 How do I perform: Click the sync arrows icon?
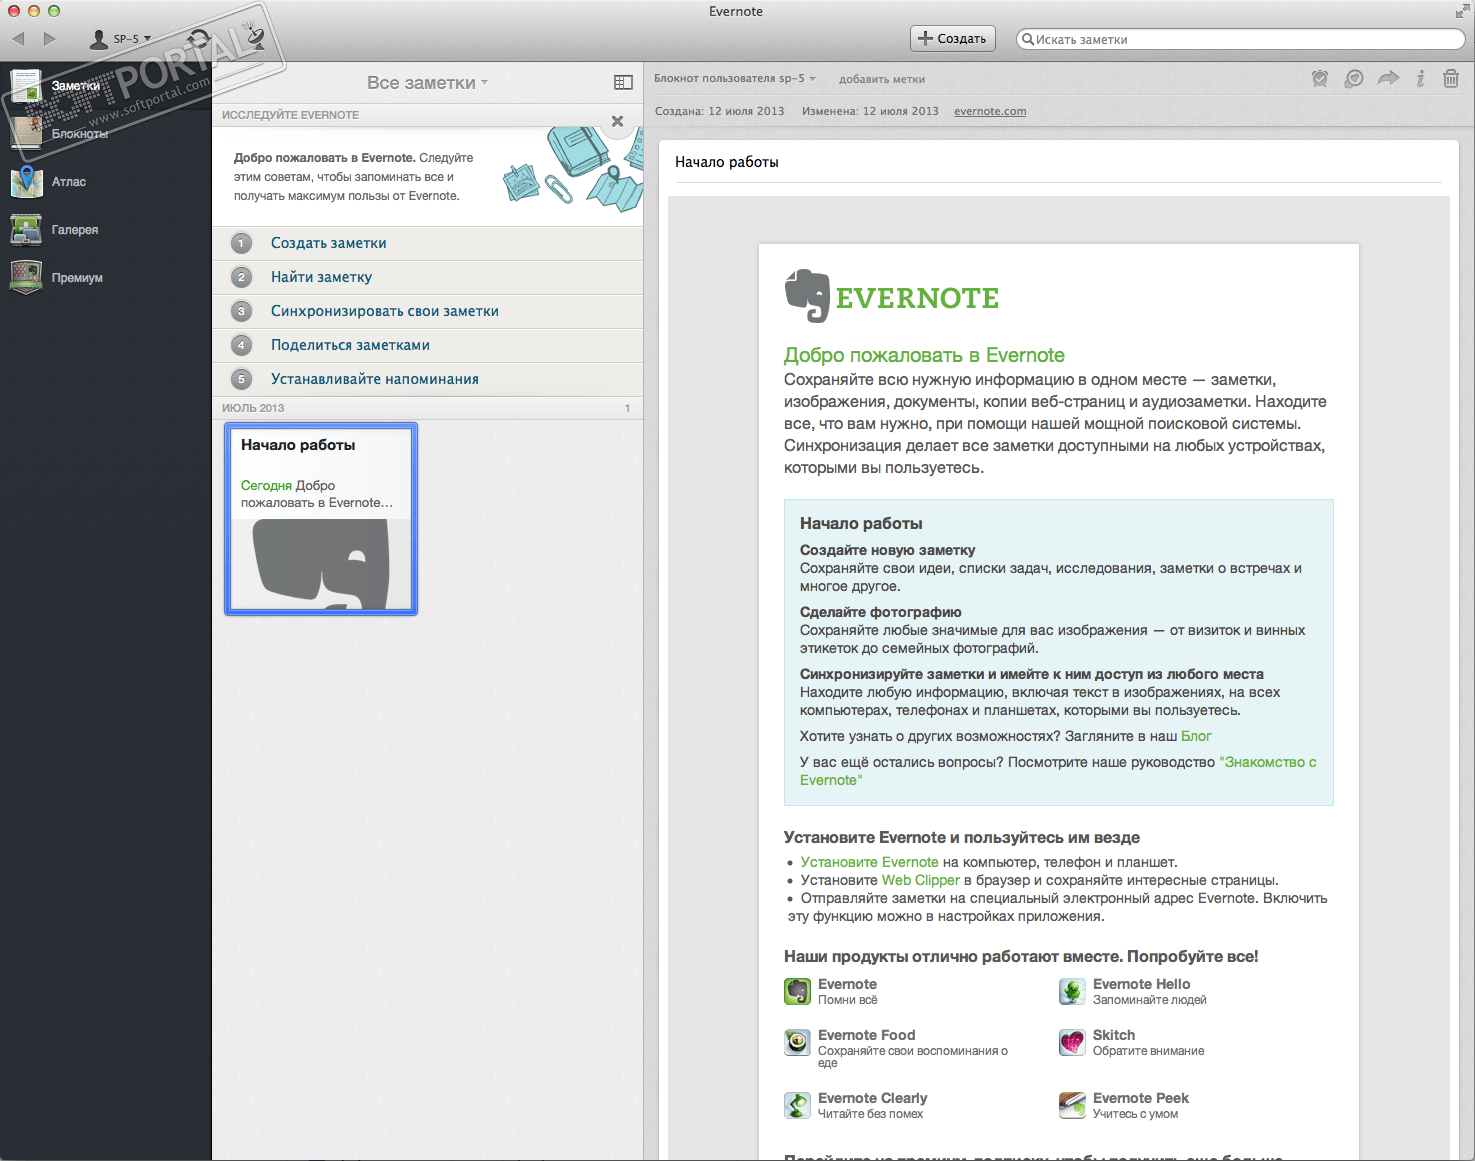coord(199,39)
